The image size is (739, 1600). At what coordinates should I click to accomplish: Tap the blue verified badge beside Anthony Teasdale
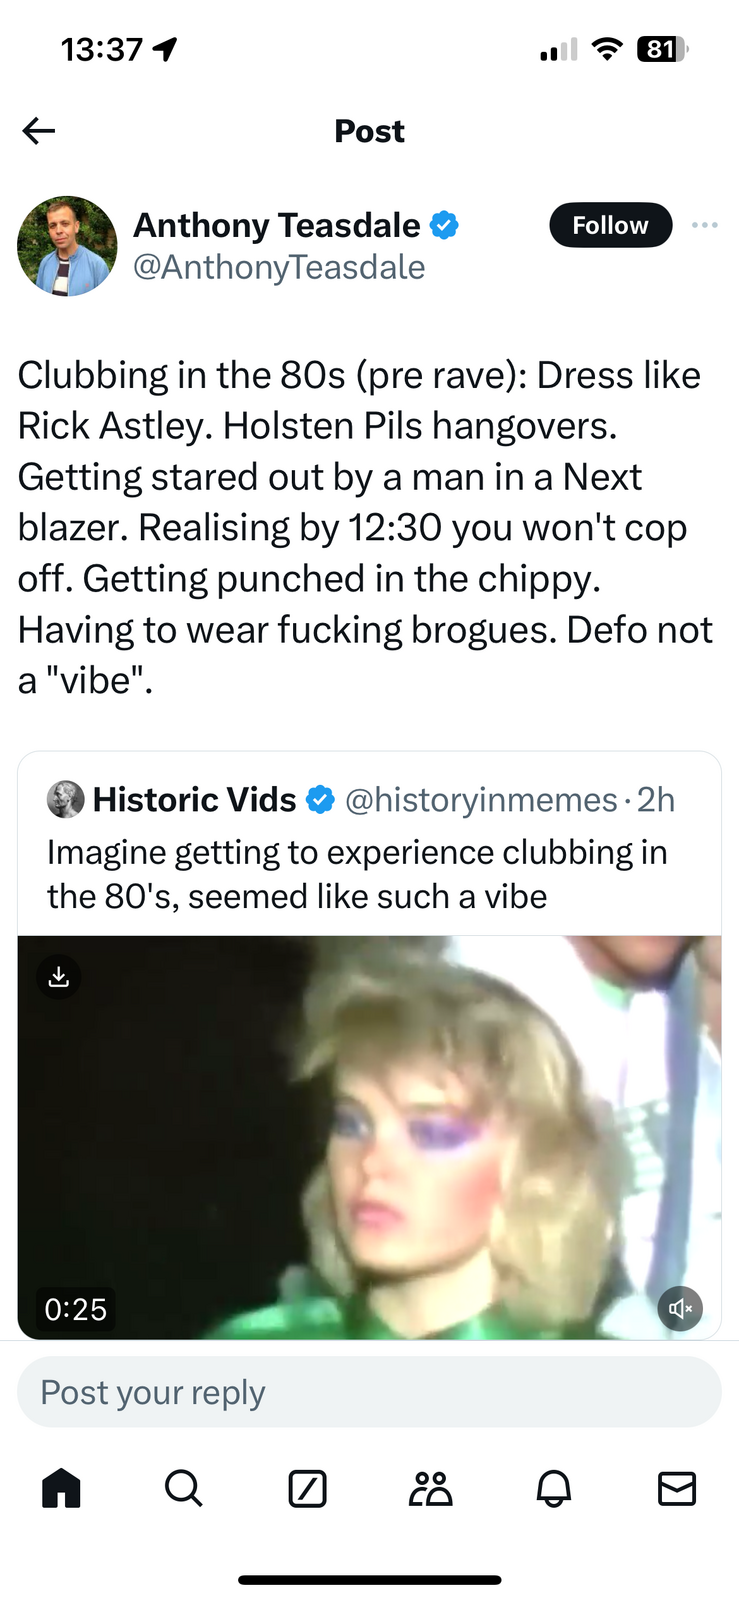[444, 225]
